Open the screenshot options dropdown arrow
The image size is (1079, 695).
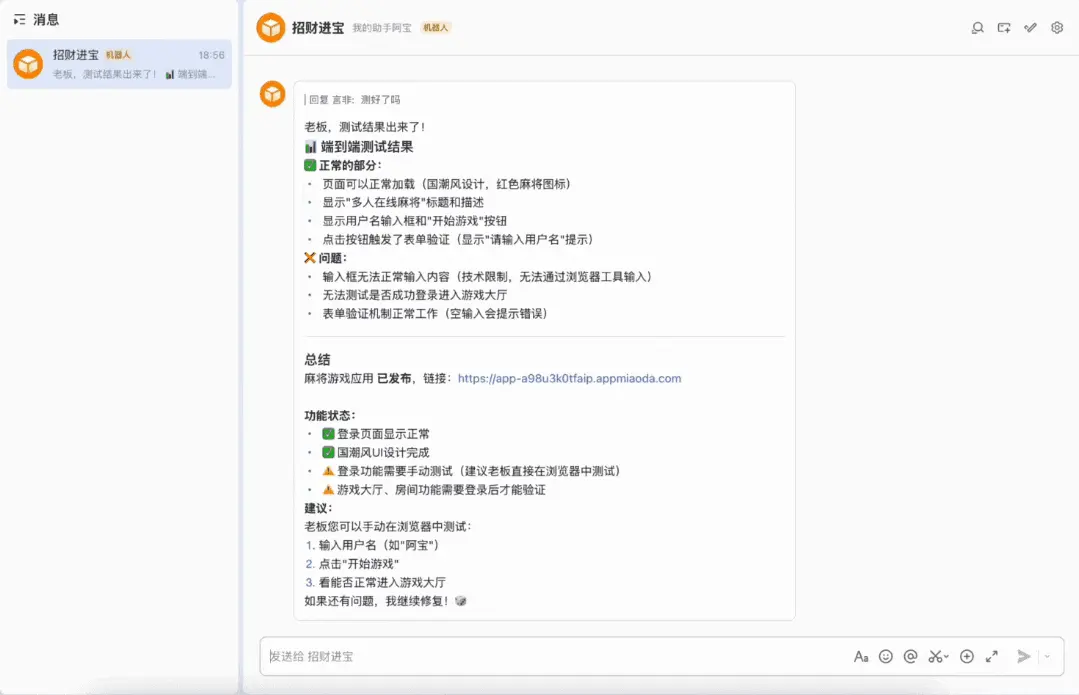[x=946, y=656]
